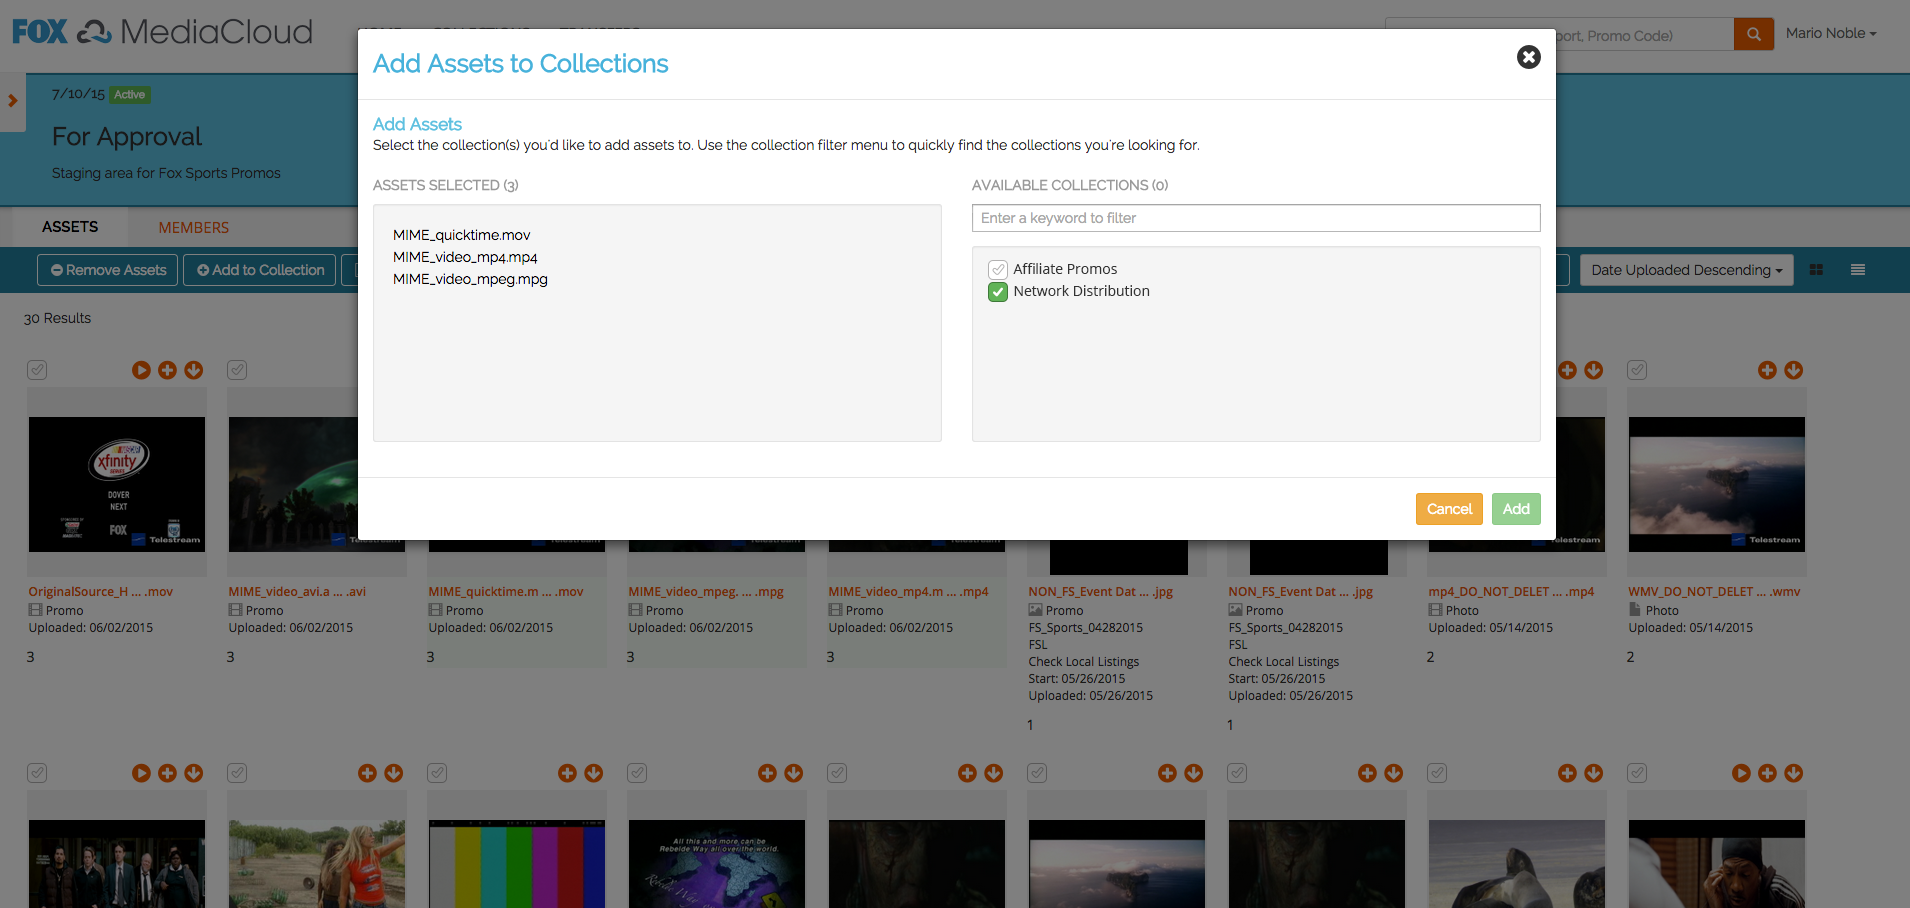
Task: Click the orange search magnifier icon
Action: [1753, 34]
